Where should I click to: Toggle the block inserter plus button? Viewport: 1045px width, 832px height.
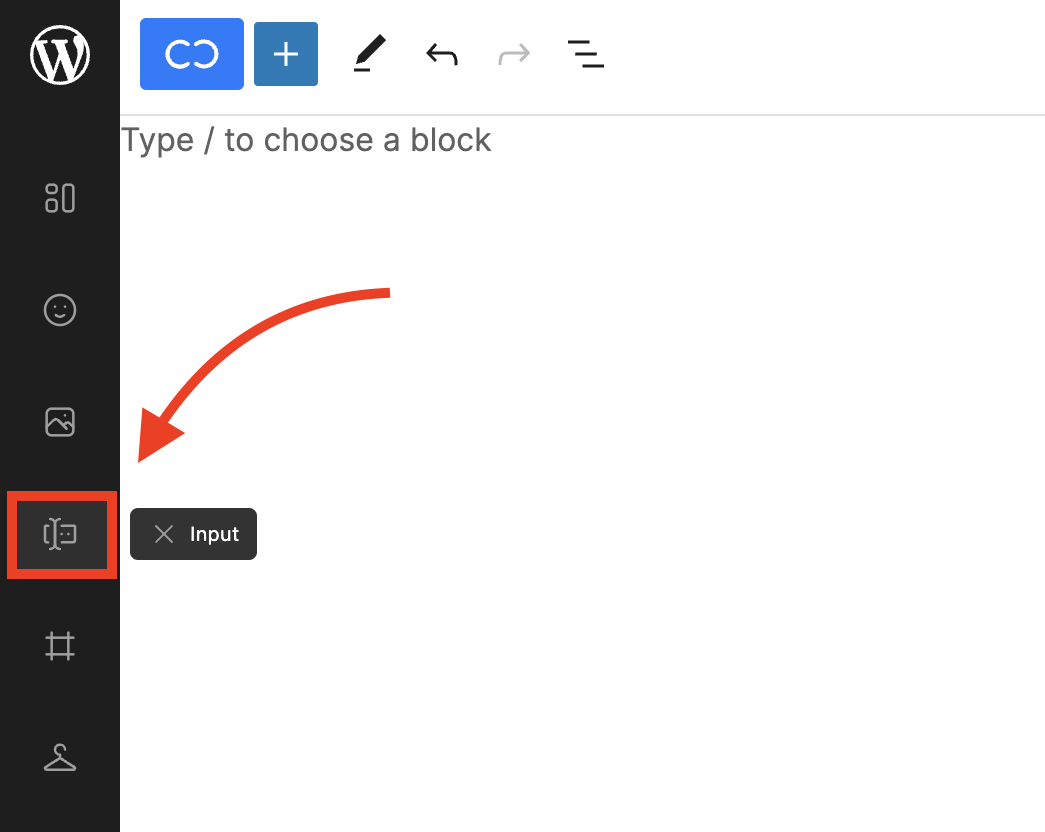click(286, 54)
